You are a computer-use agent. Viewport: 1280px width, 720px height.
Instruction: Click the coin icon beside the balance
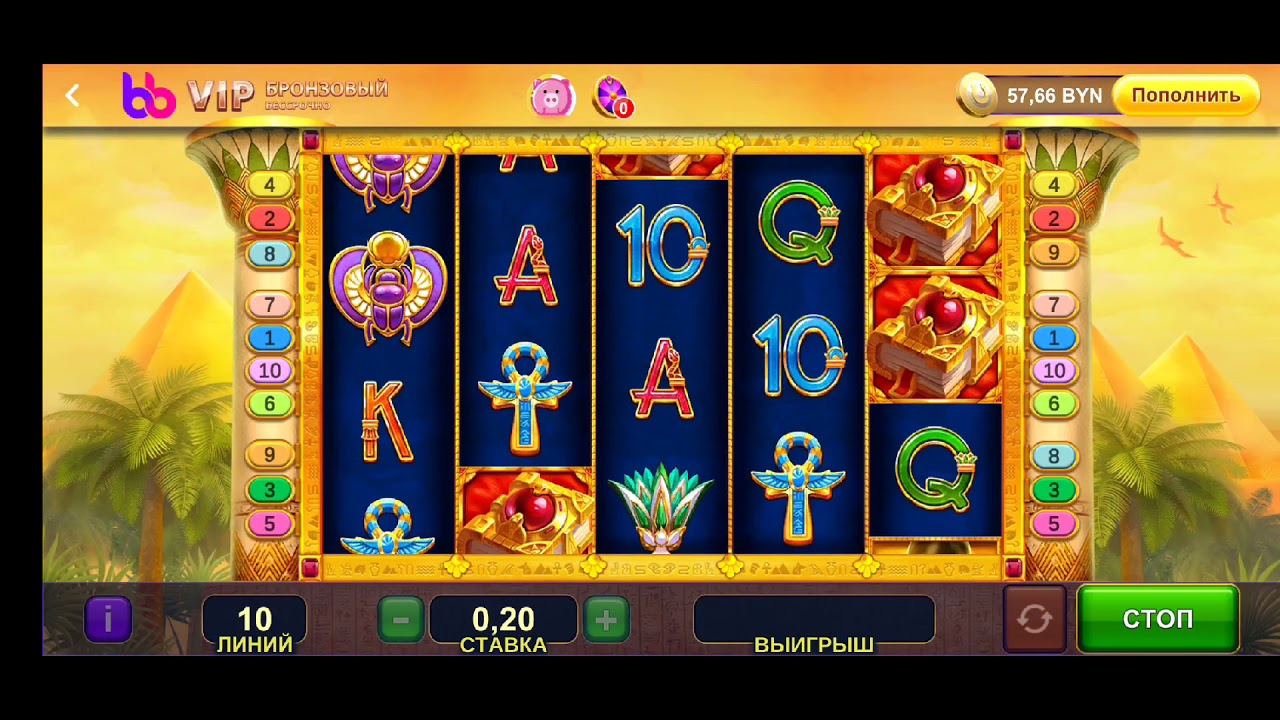pos(977,96)
